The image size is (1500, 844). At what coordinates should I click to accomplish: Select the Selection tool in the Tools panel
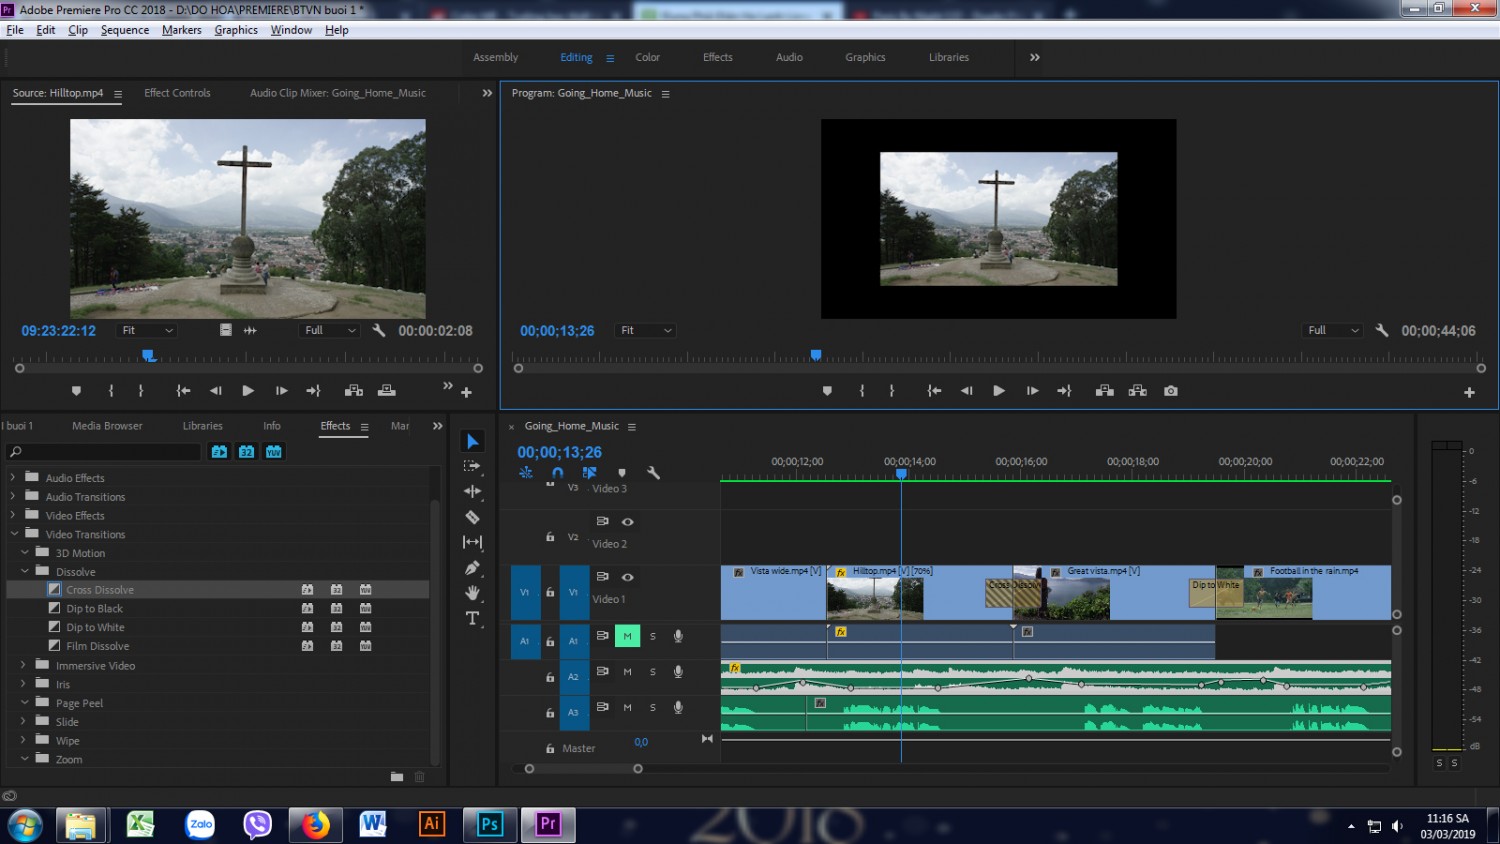pyautogui.click(x=473, y=442)
